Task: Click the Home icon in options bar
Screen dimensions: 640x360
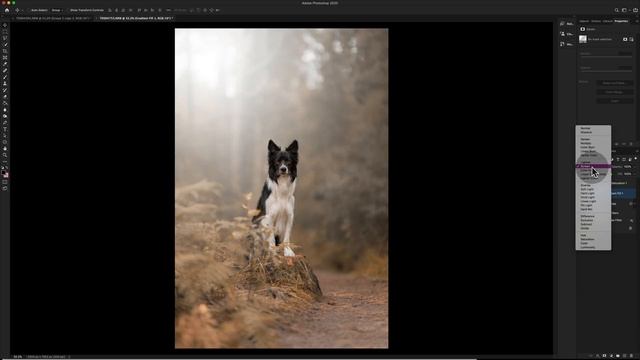Action: coord(7,10)
